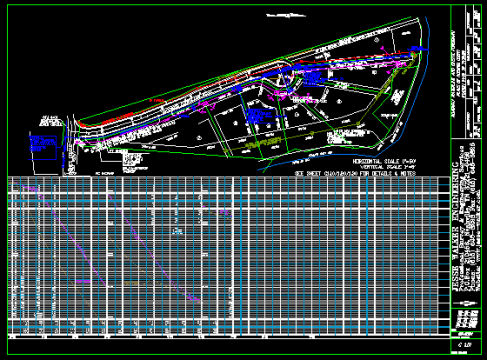Click the JESSE WALKER ENGINEERING title text
487x360 pixels.
(x=456, y=227)
